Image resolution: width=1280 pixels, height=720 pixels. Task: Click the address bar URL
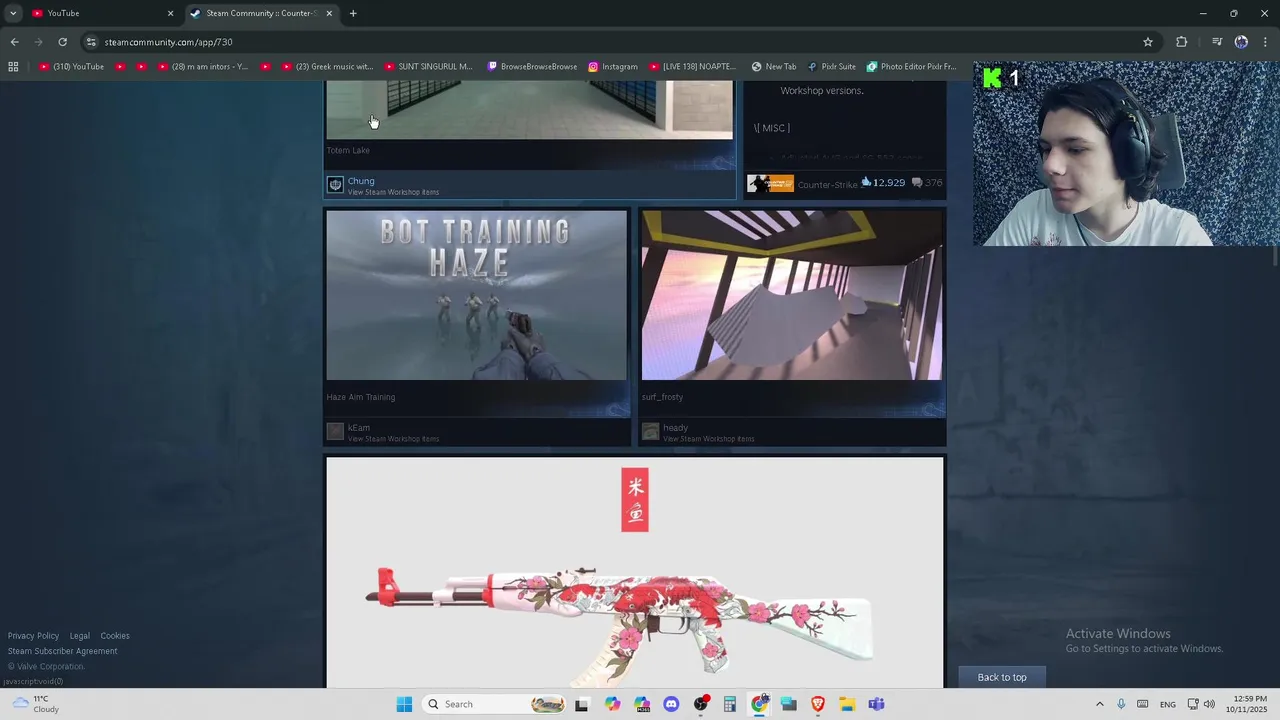[168, 42]
